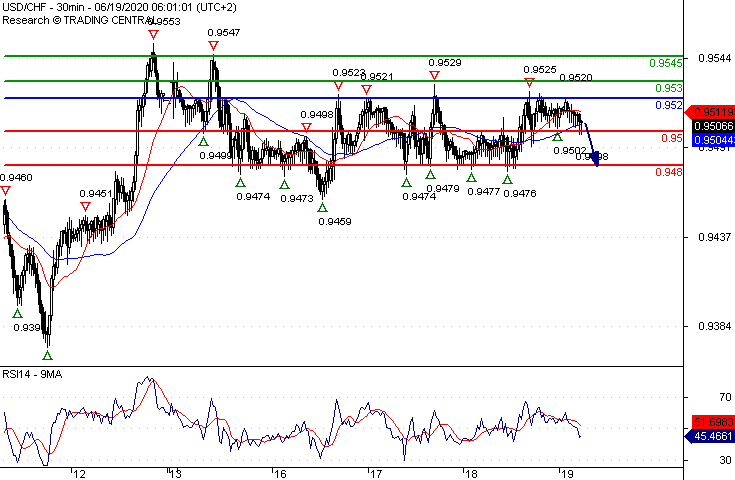Select the red triangle marker under the 0.9498 label

pos(307,127)
